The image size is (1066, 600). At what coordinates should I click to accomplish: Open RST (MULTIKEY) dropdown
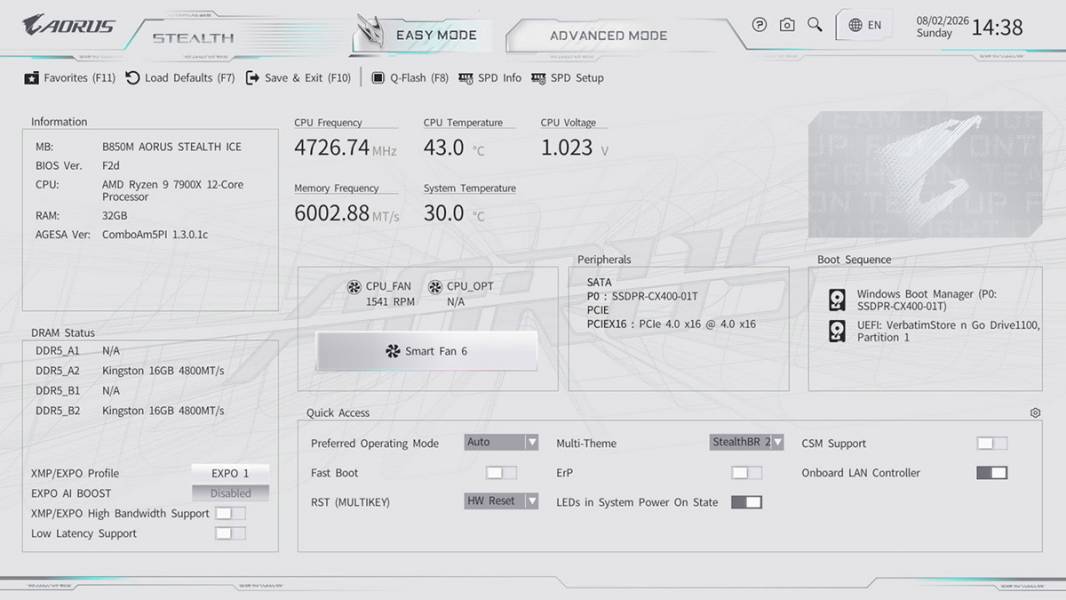(x=501, y=501)
